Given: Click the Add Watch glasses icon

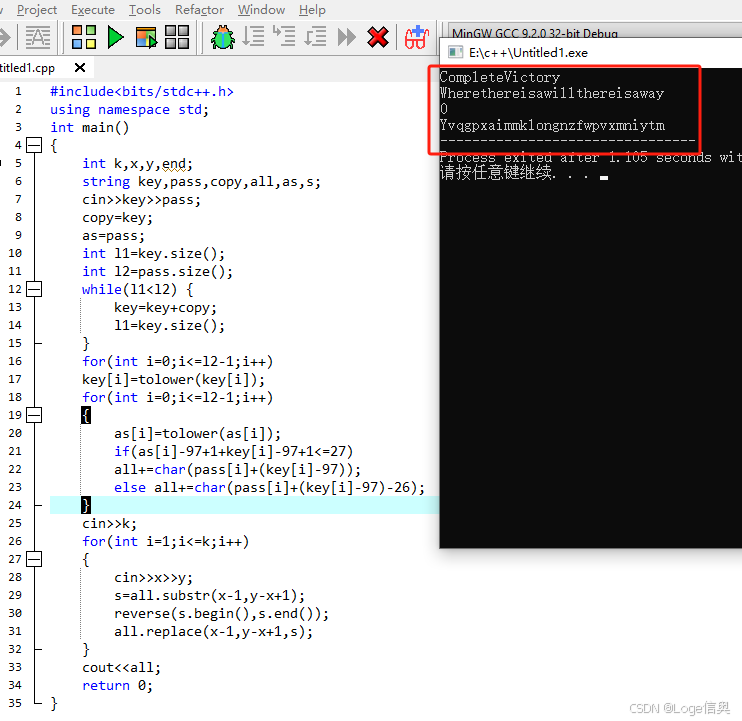Looking at the screenshot, I should [x=417, y=37].
